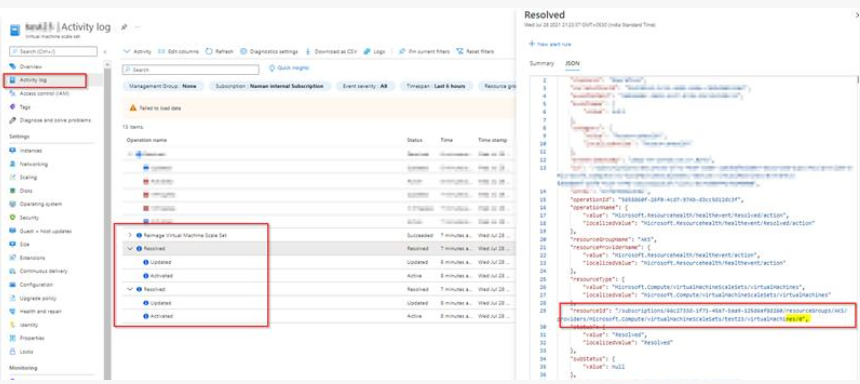The height and width of the screenshot is (384, 860).
Task: Open the Upgrade policy menu item
Action: (38, 298)
